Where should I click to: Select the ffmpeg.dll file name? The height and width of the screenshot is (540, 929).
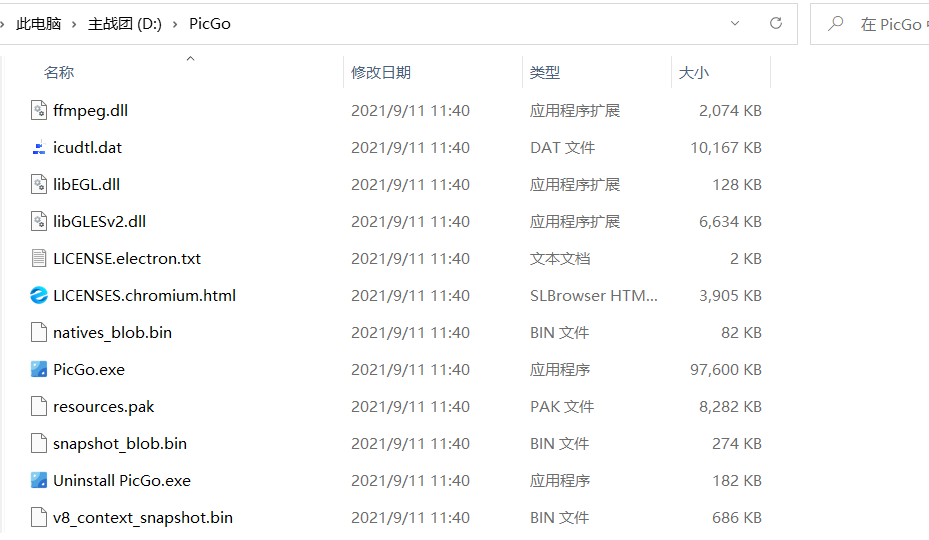tap(91, 111)
